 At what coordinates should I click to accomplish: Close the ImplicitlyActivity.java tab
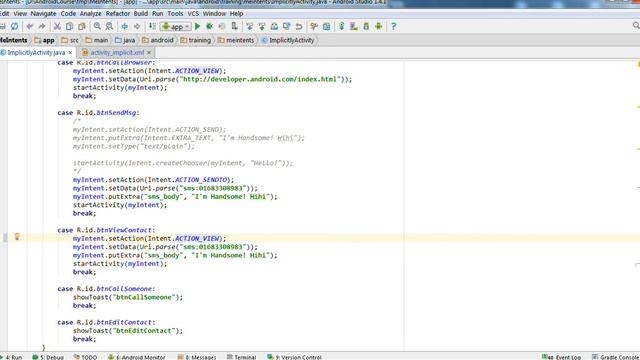70,53
